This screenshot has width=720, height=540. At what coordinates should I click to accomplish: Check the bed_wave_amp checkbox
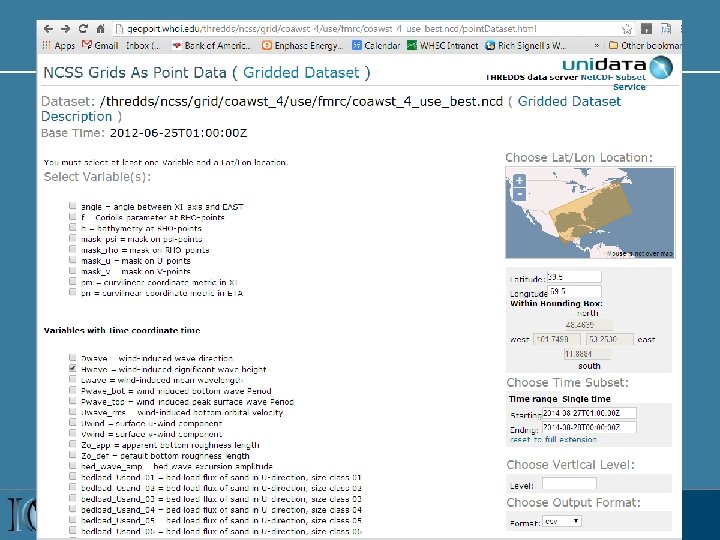(x=73, y=465)
